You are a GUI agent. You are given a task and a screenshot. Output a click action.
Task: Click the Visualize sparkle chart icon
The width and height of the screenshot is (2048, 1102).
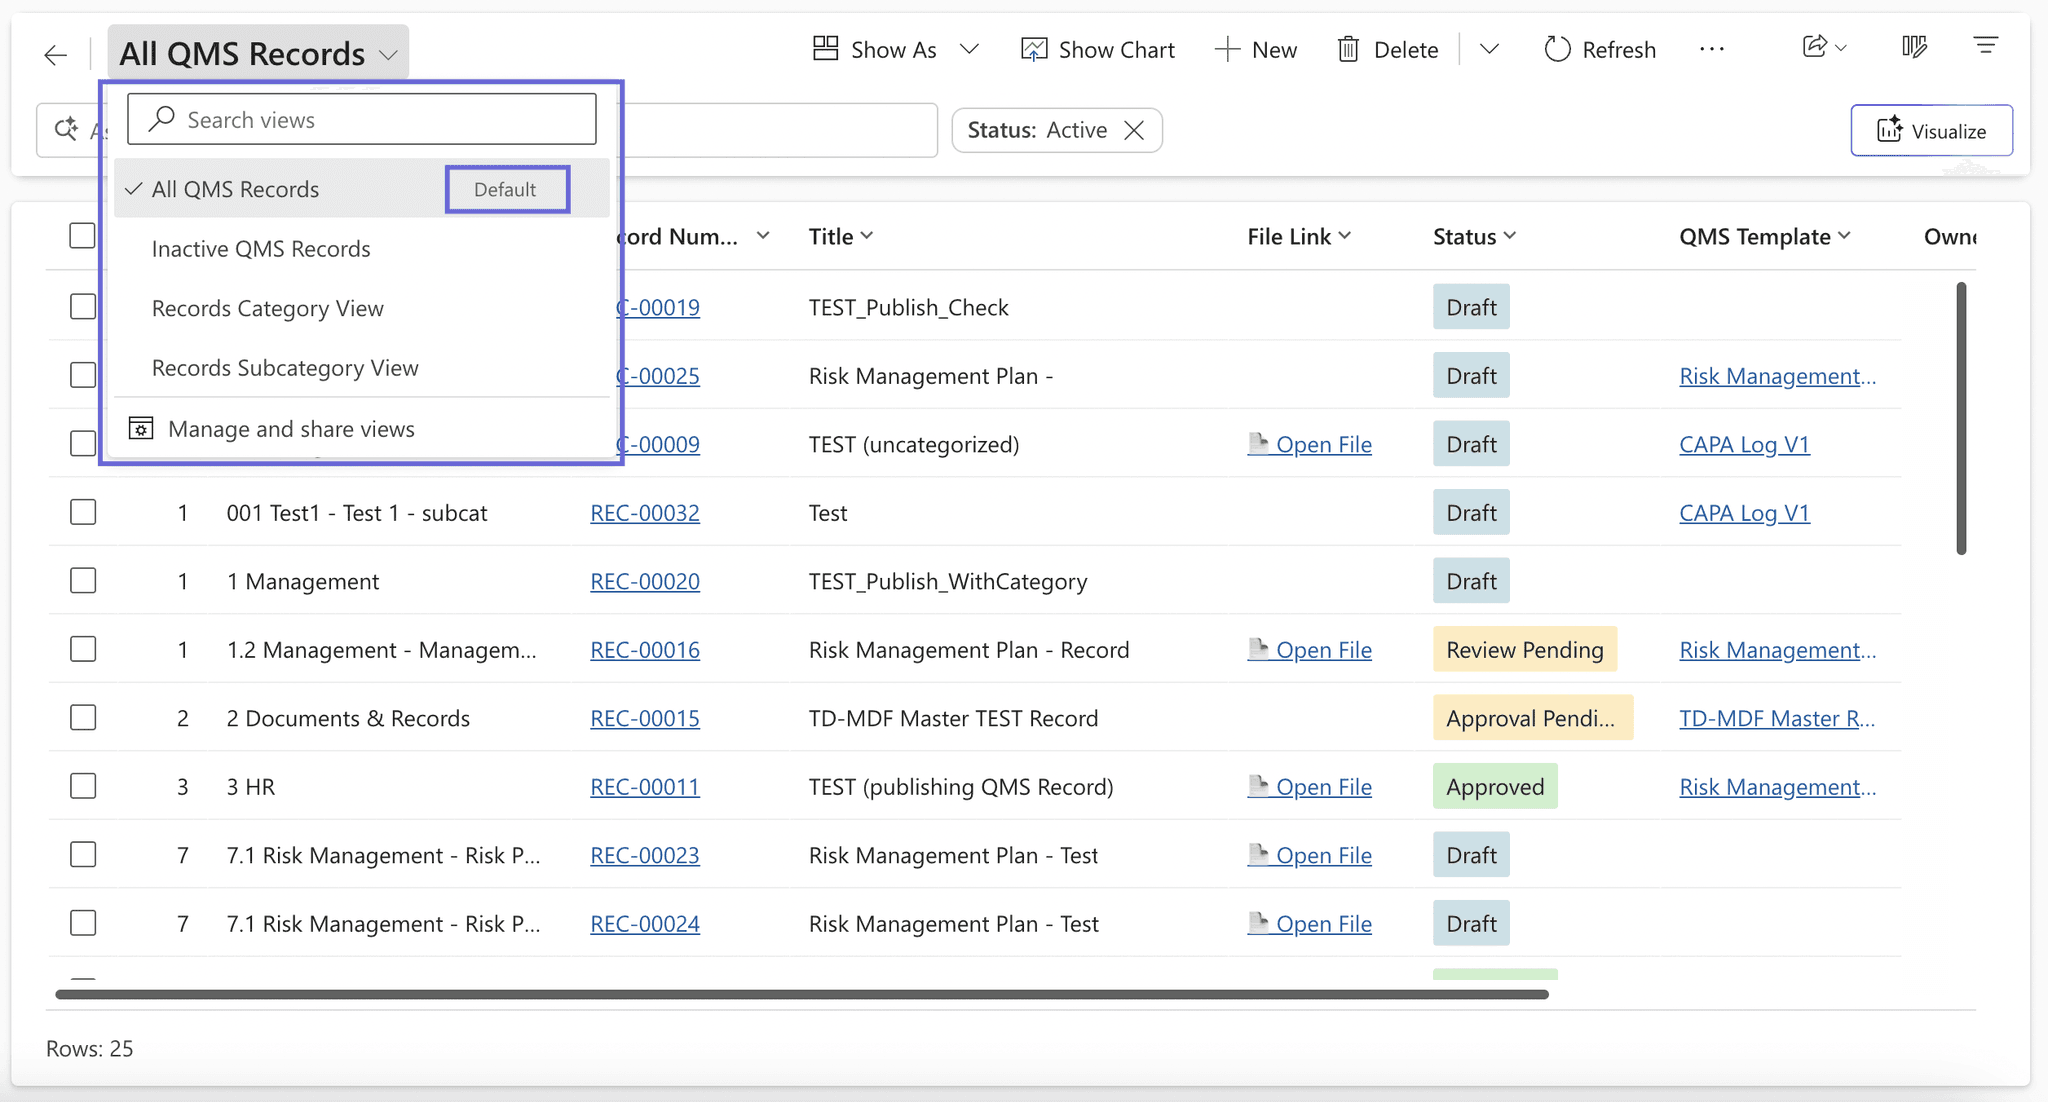point(1889,130)
